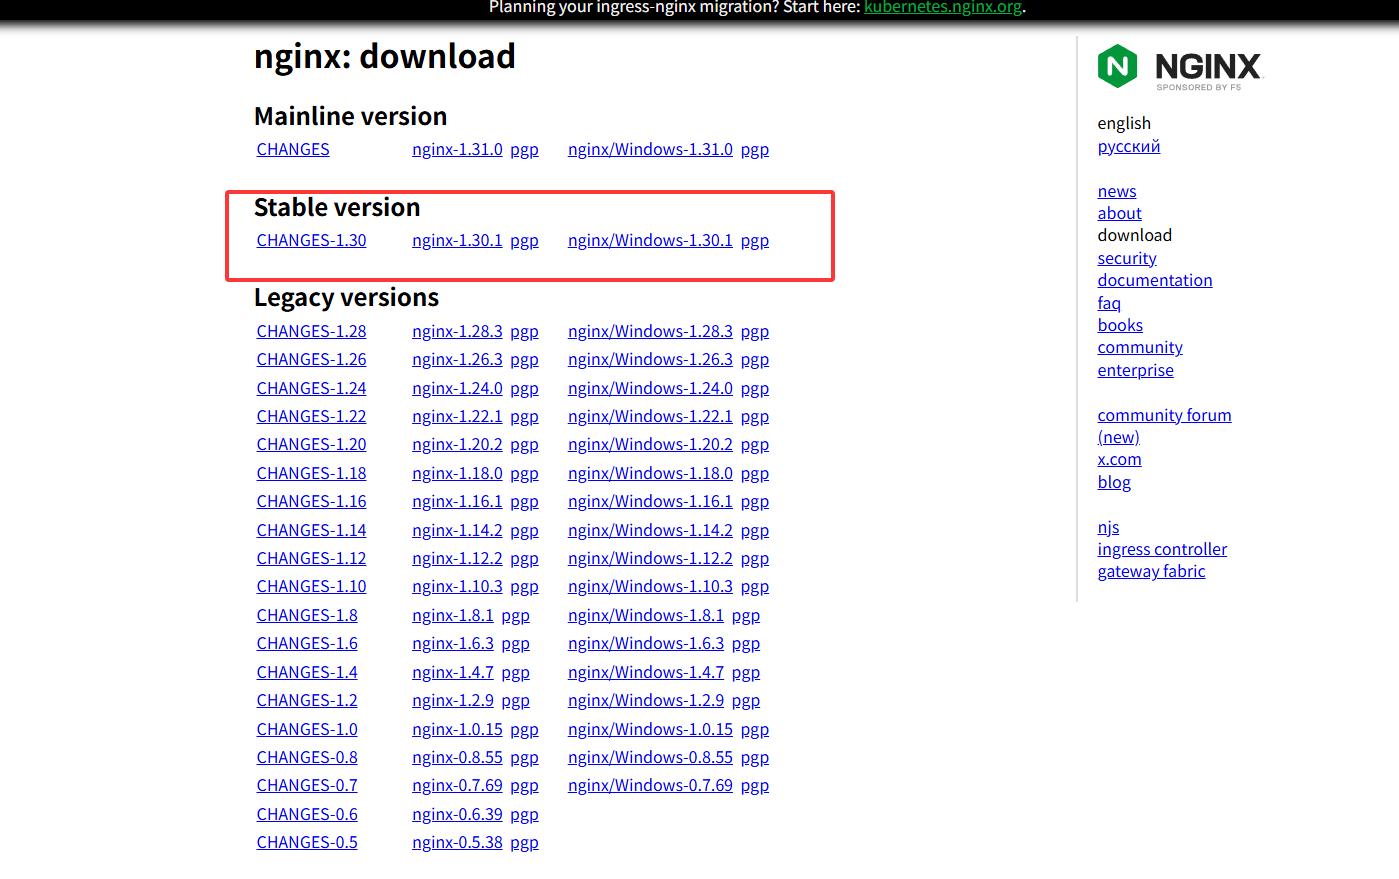1399x879 pixels.
Task: Open the njs project link
Action: point(1108,527)
